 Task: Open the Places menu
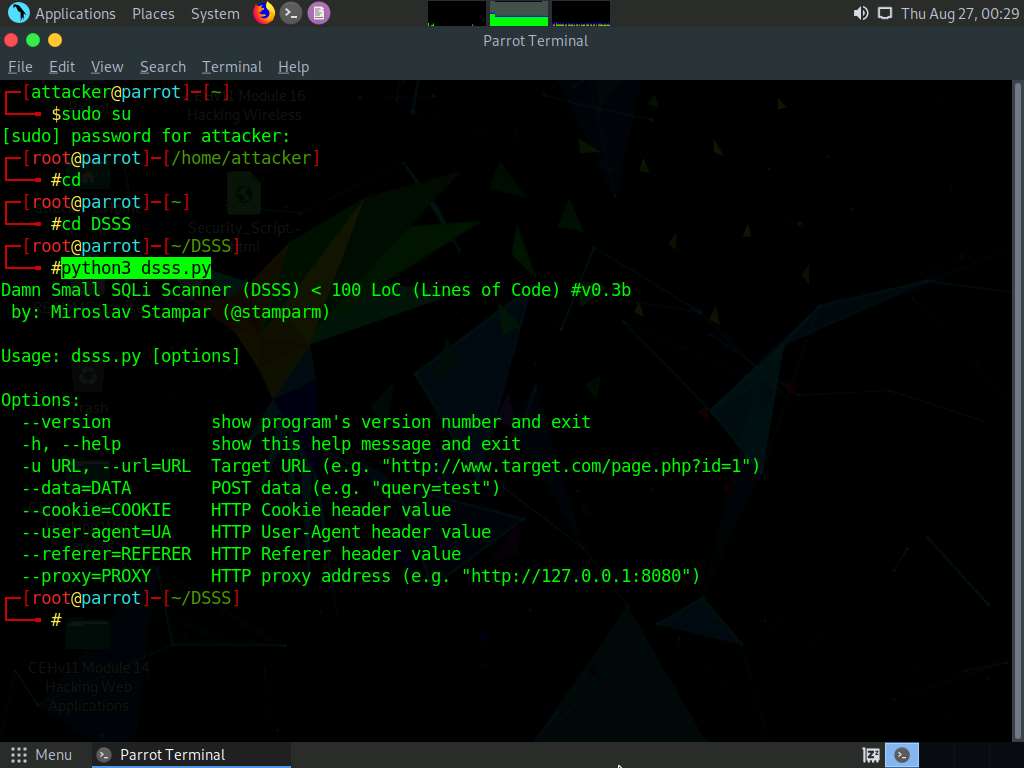coord(152,13)
